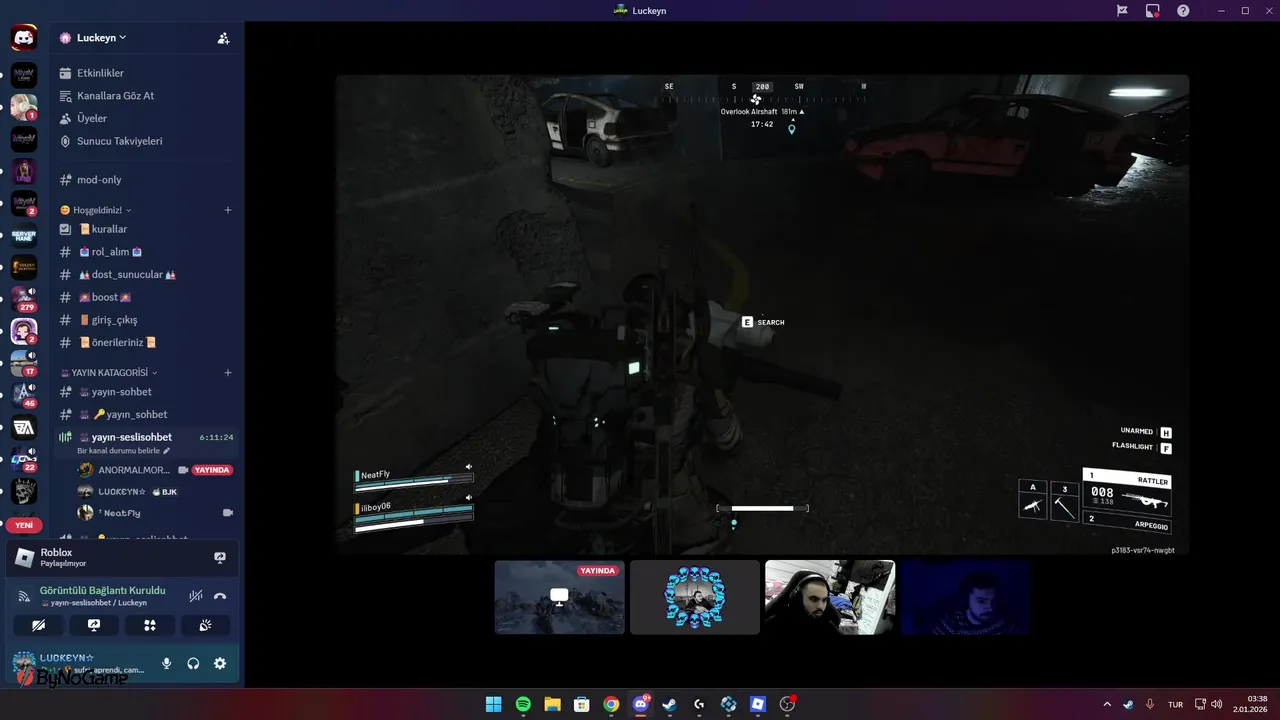Open the mod-only channel
Image resolution: width=1280 pixels, height=720 pixels.
145,180
